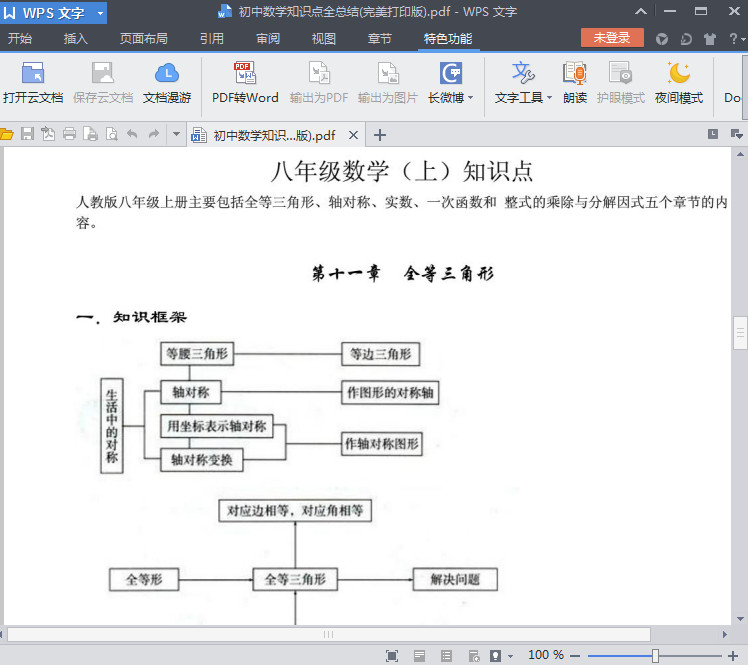This screenshot has width=748, height=665.
Task: Click the vertical scrollbar down arrow
Action: click(740, 619)
